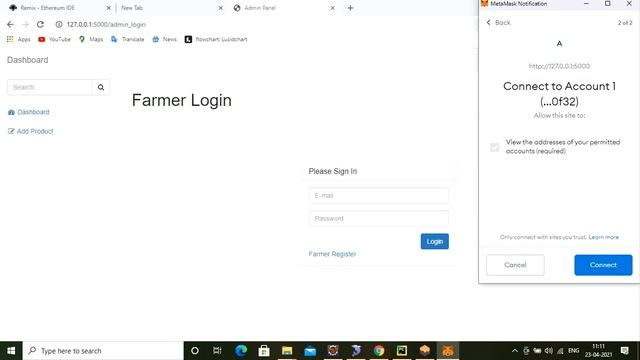Viewport: 640px width, 360px height.
Task: Open the Add Product sidebar link
Action: point(31,131)
